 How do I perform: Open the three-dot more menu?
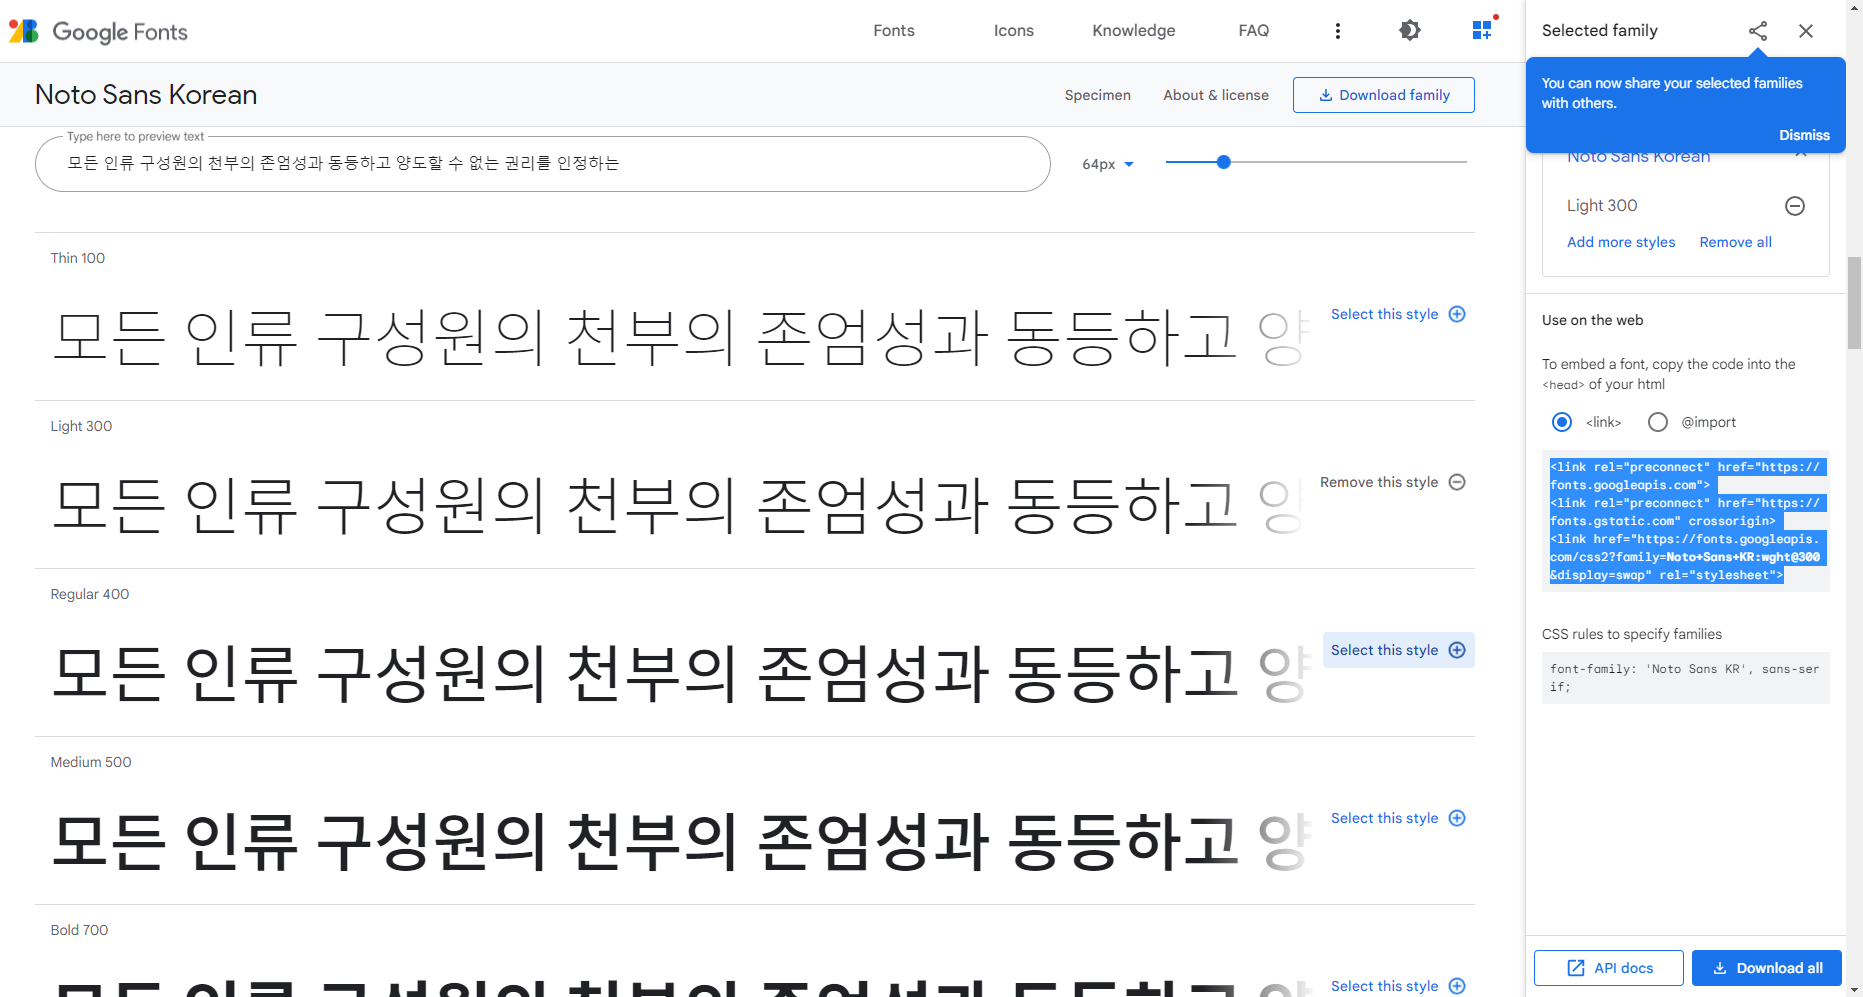pos(1338,31)
